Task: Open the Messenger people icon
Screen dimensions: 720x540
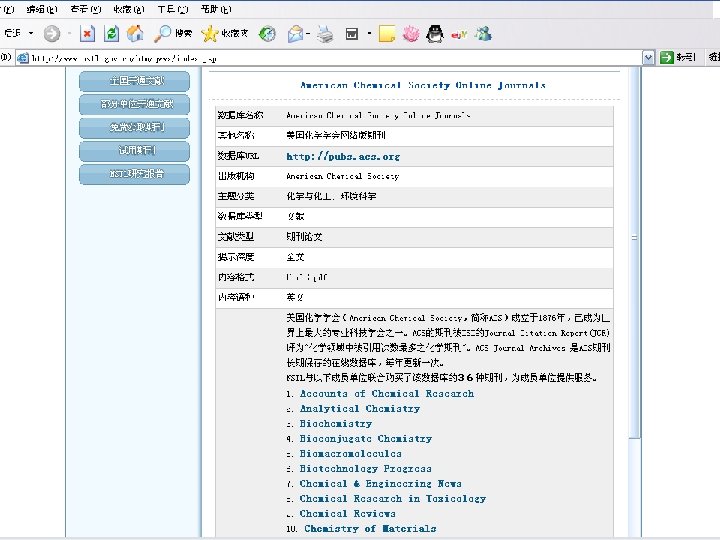Action: (483, 34)
